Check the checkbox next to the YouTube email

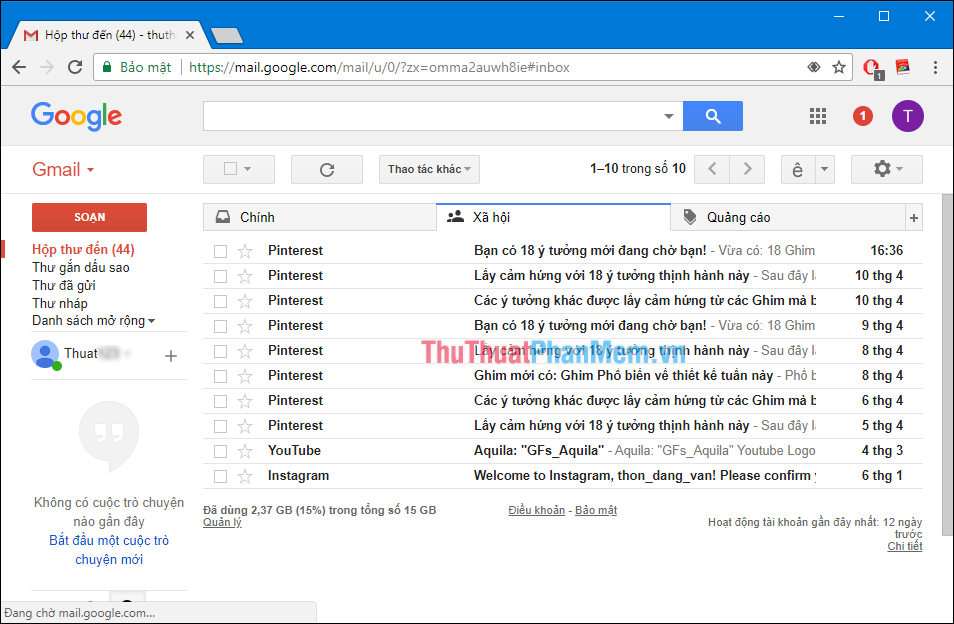pyautogui.click(x=220, y=450)
